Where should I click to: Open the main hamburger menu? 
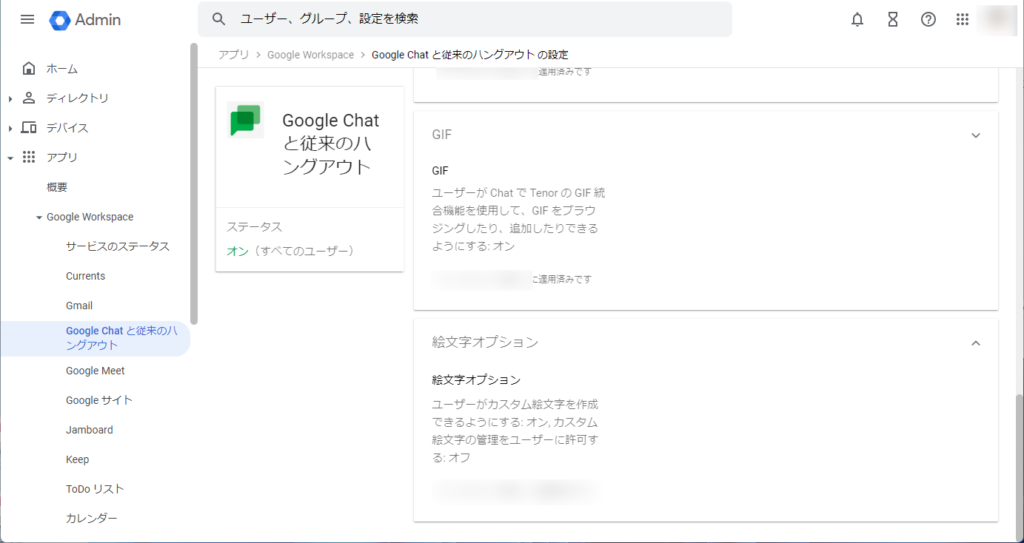coord(27,19)
